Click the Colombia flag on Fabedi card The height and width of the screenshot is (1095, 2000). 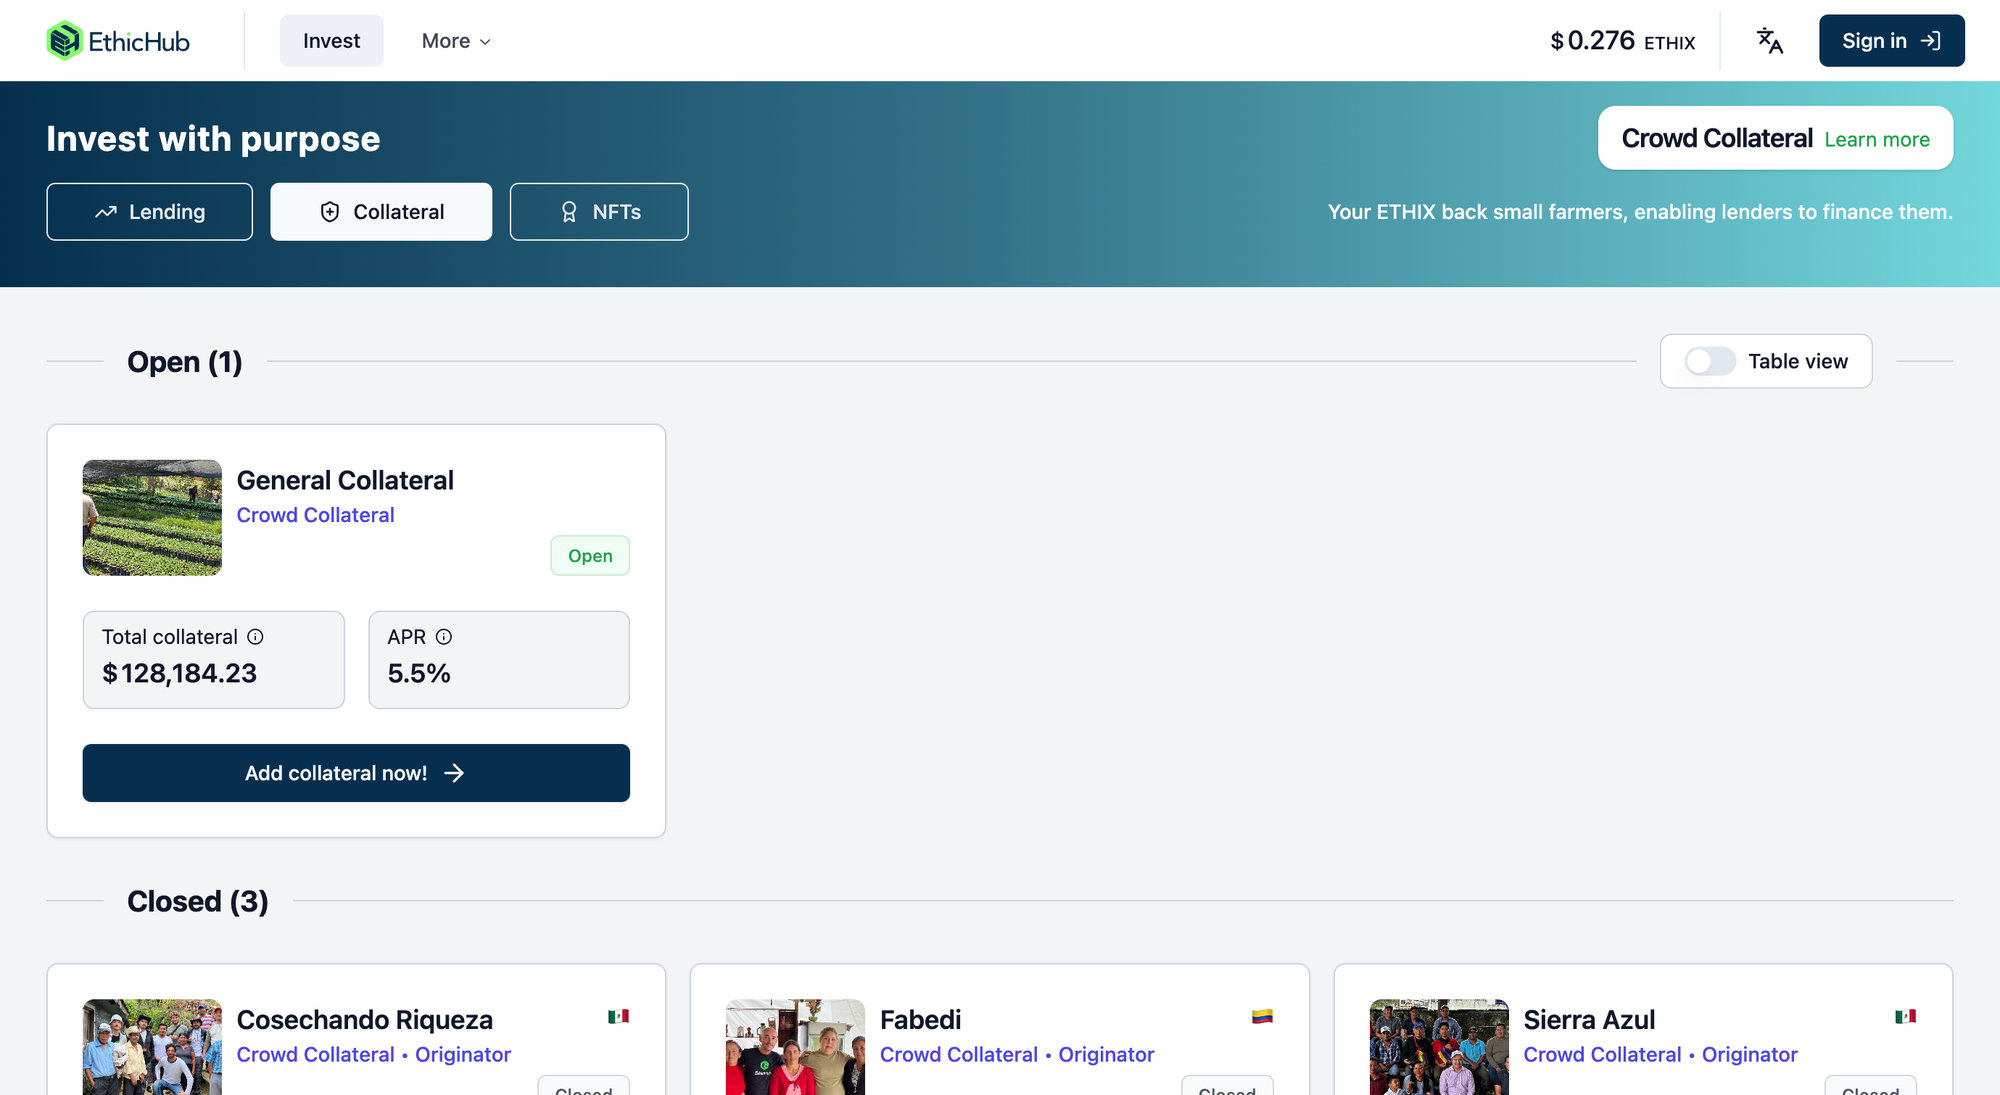[x=1262, y=1017]
